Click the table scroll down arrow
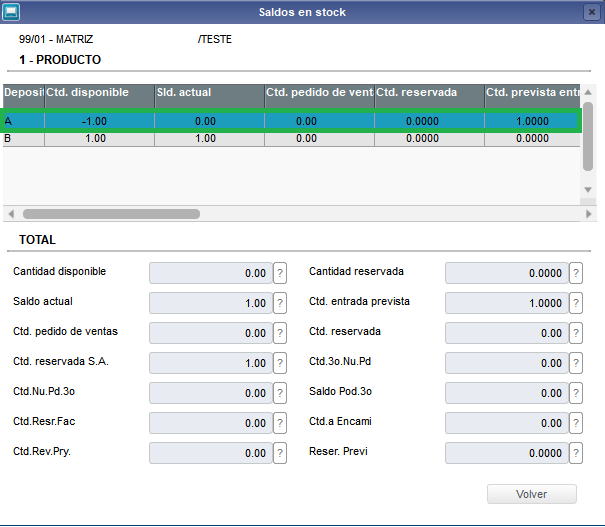Image resolution: width=605 pixels, height=527 pixels. [588, 190]
